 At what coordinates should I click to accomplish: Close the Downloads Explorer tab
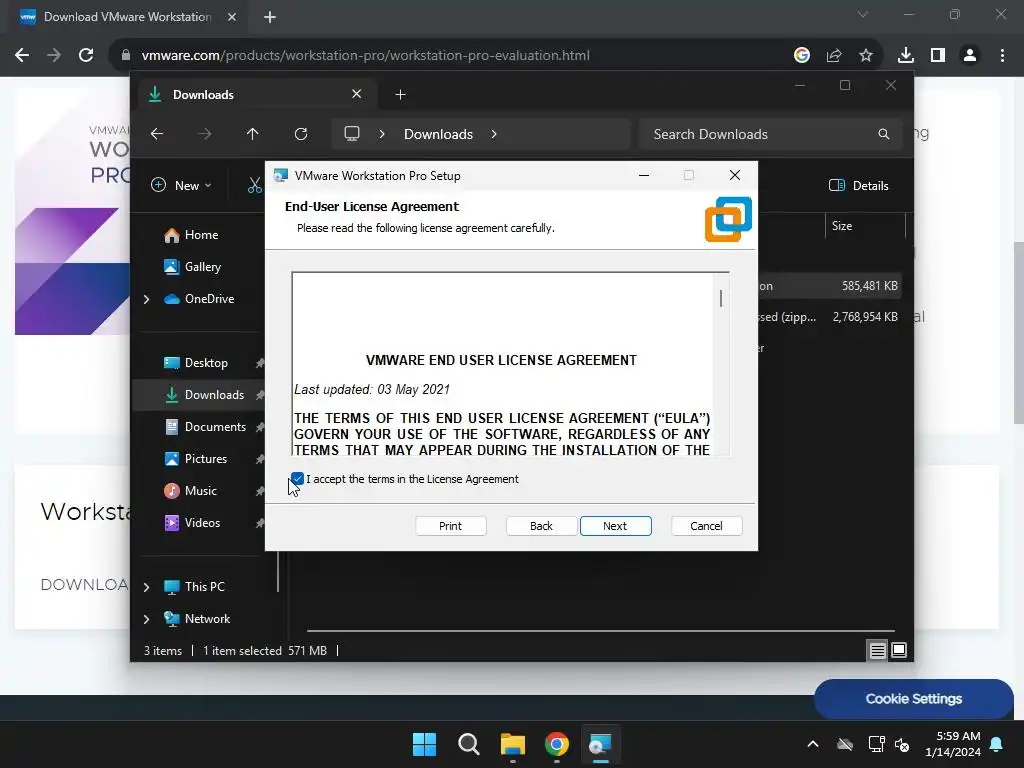click(x=357, y=94)
